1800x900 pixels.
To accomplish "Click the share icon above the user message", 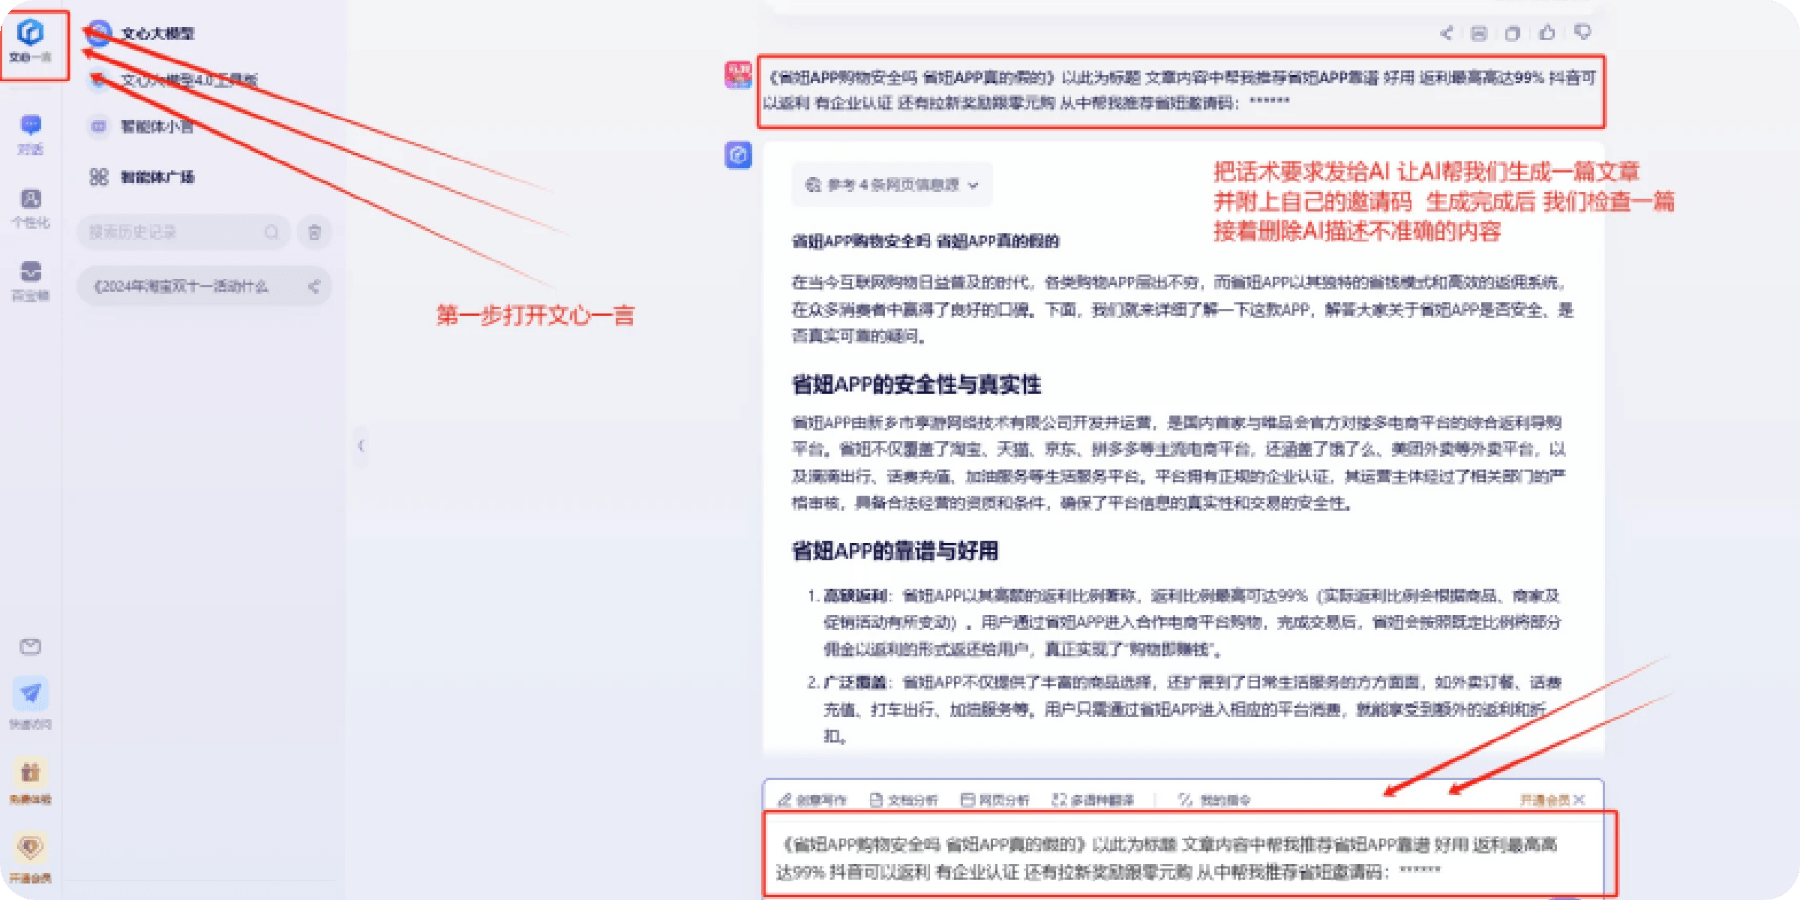I will [x=1446, y=33].
